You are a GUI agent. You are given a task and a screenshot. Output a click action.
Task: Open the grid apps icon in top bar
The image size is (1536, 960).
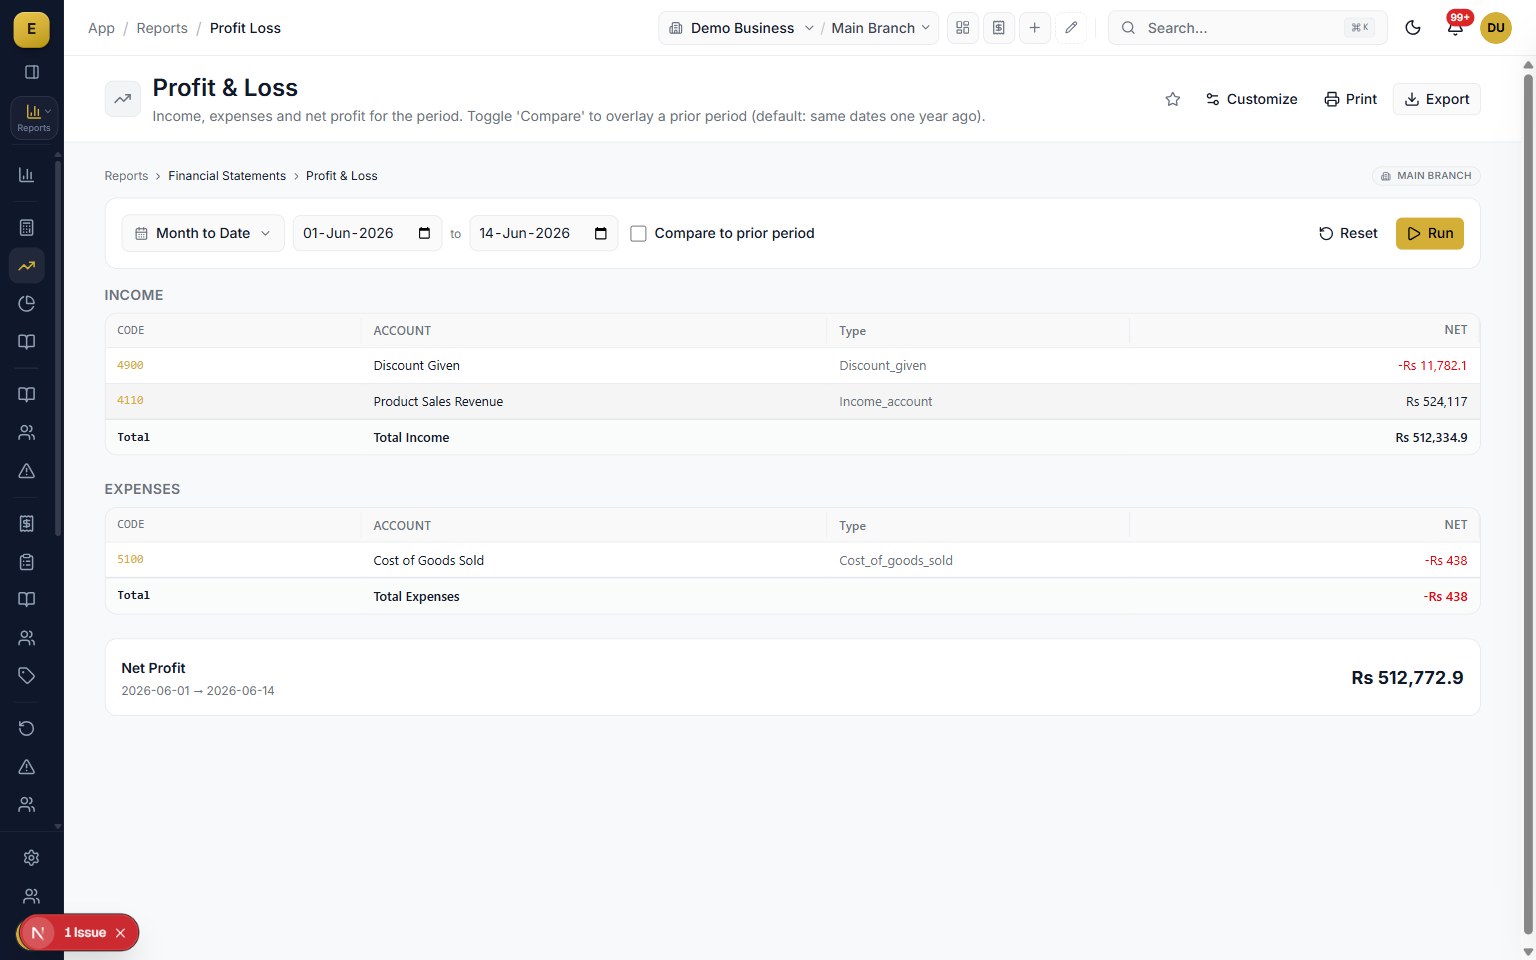pyautogui.click(x=963, y=28)
